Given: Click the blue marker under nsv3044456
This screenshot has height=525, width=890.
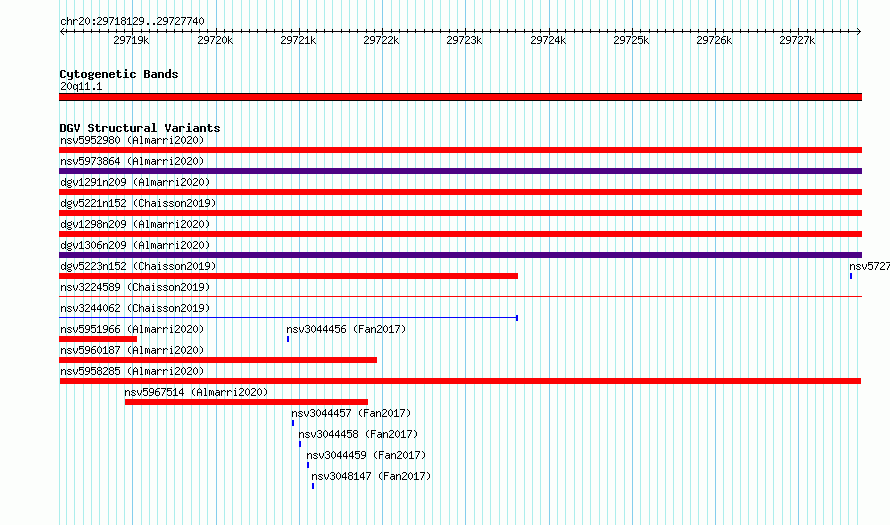Looking at the screenshot, I should pos(288,339).
